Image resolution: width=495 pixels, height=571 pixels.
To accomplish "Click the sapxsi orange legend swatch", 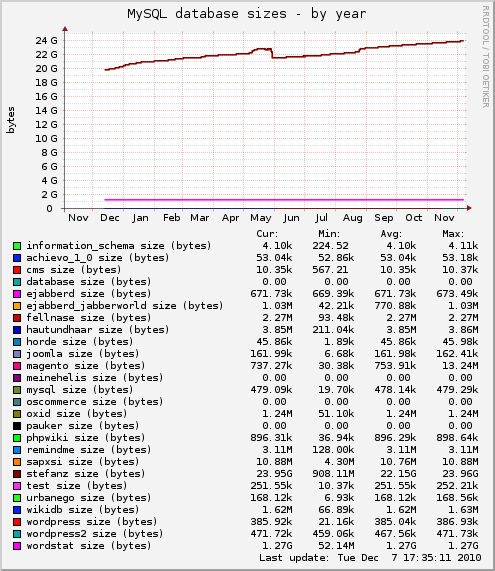I will [17, 462].
